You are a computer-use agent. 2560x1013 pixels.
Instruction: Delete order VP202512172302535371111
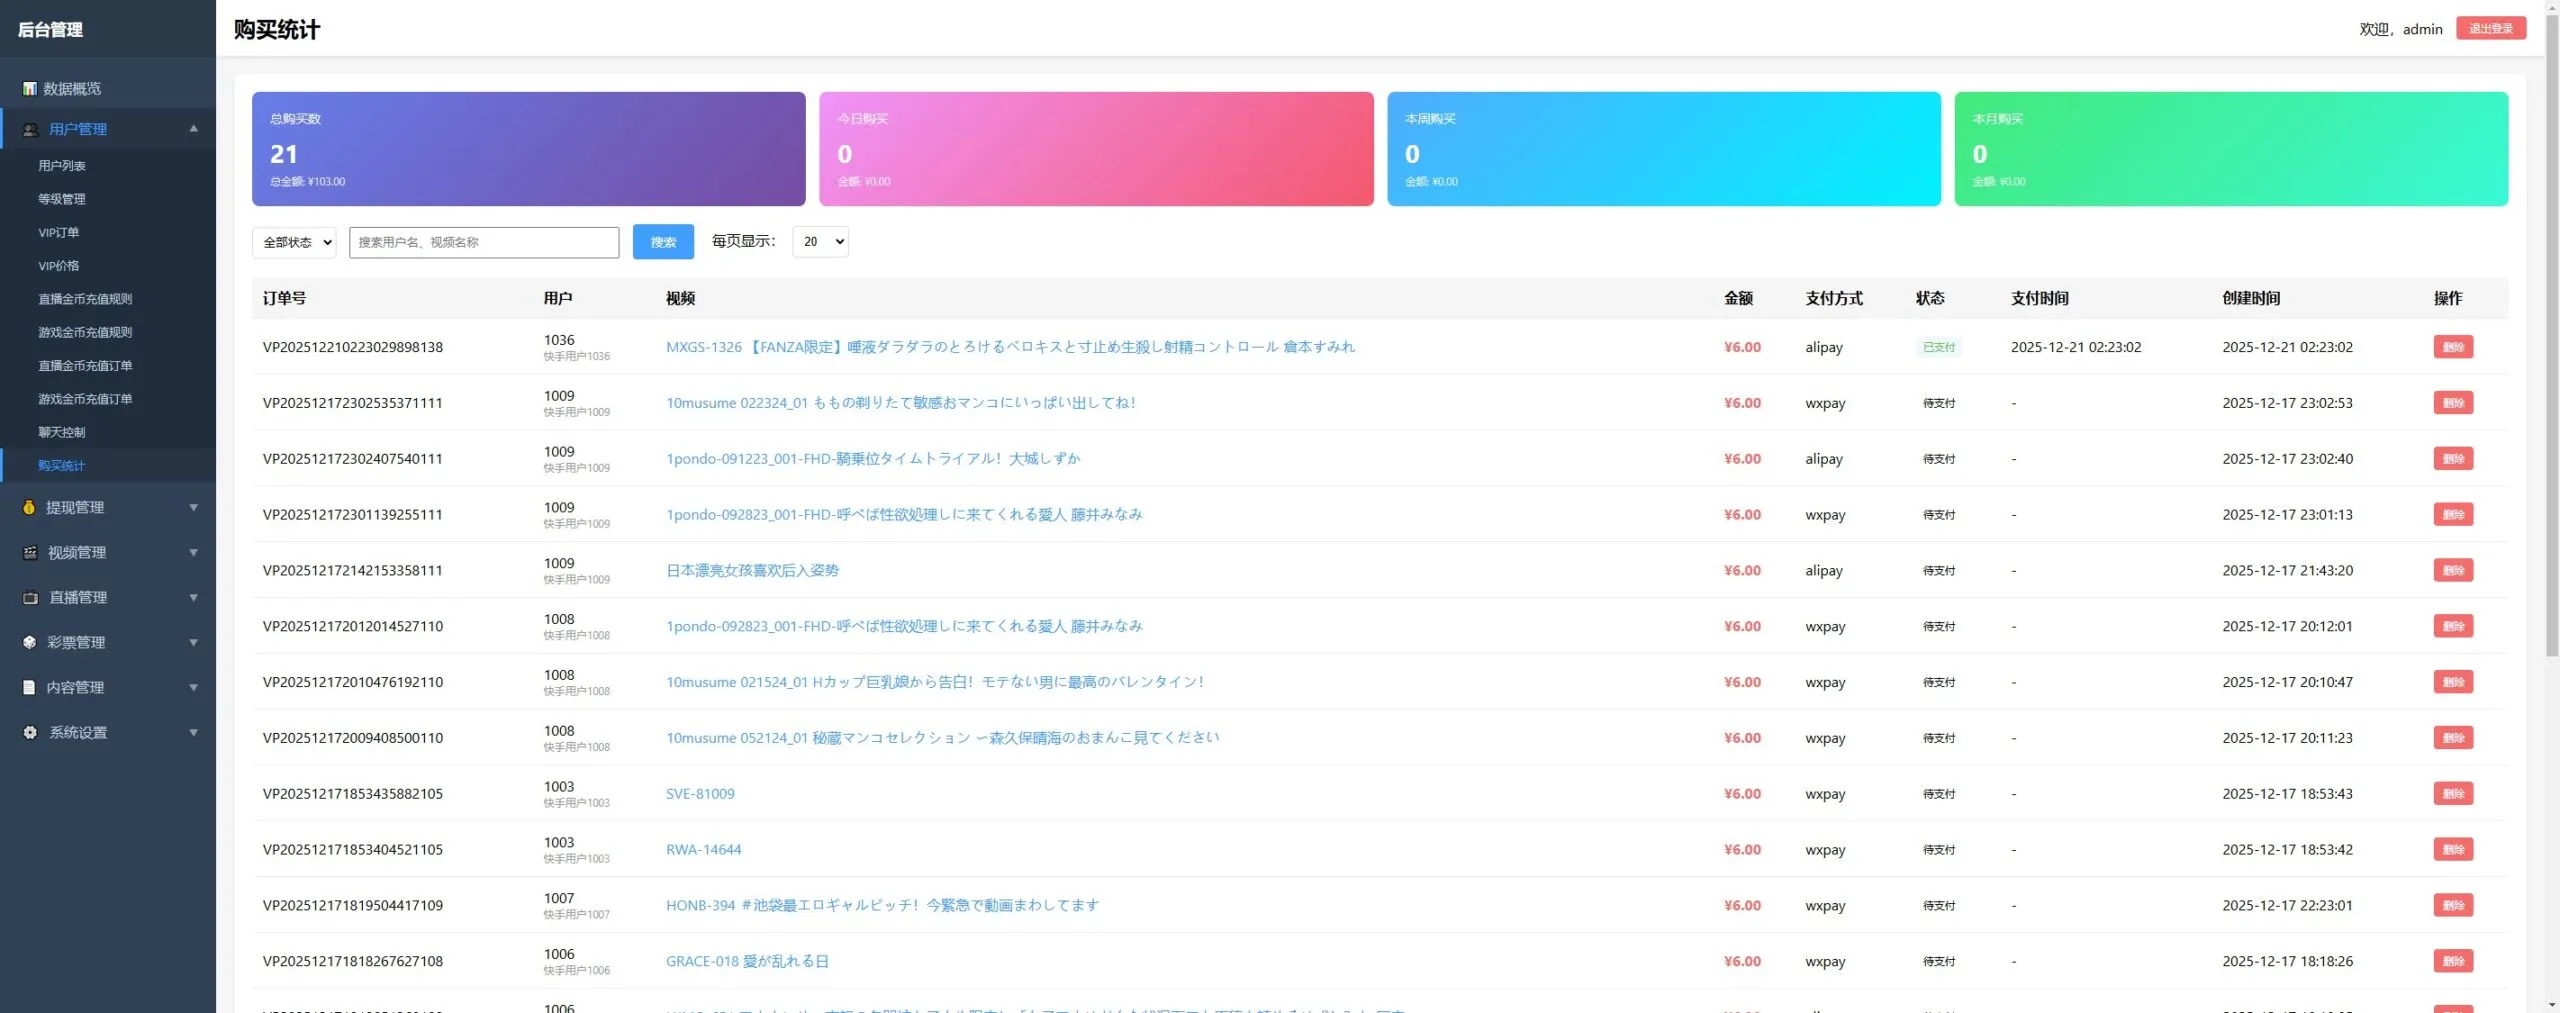[2453, 403]
